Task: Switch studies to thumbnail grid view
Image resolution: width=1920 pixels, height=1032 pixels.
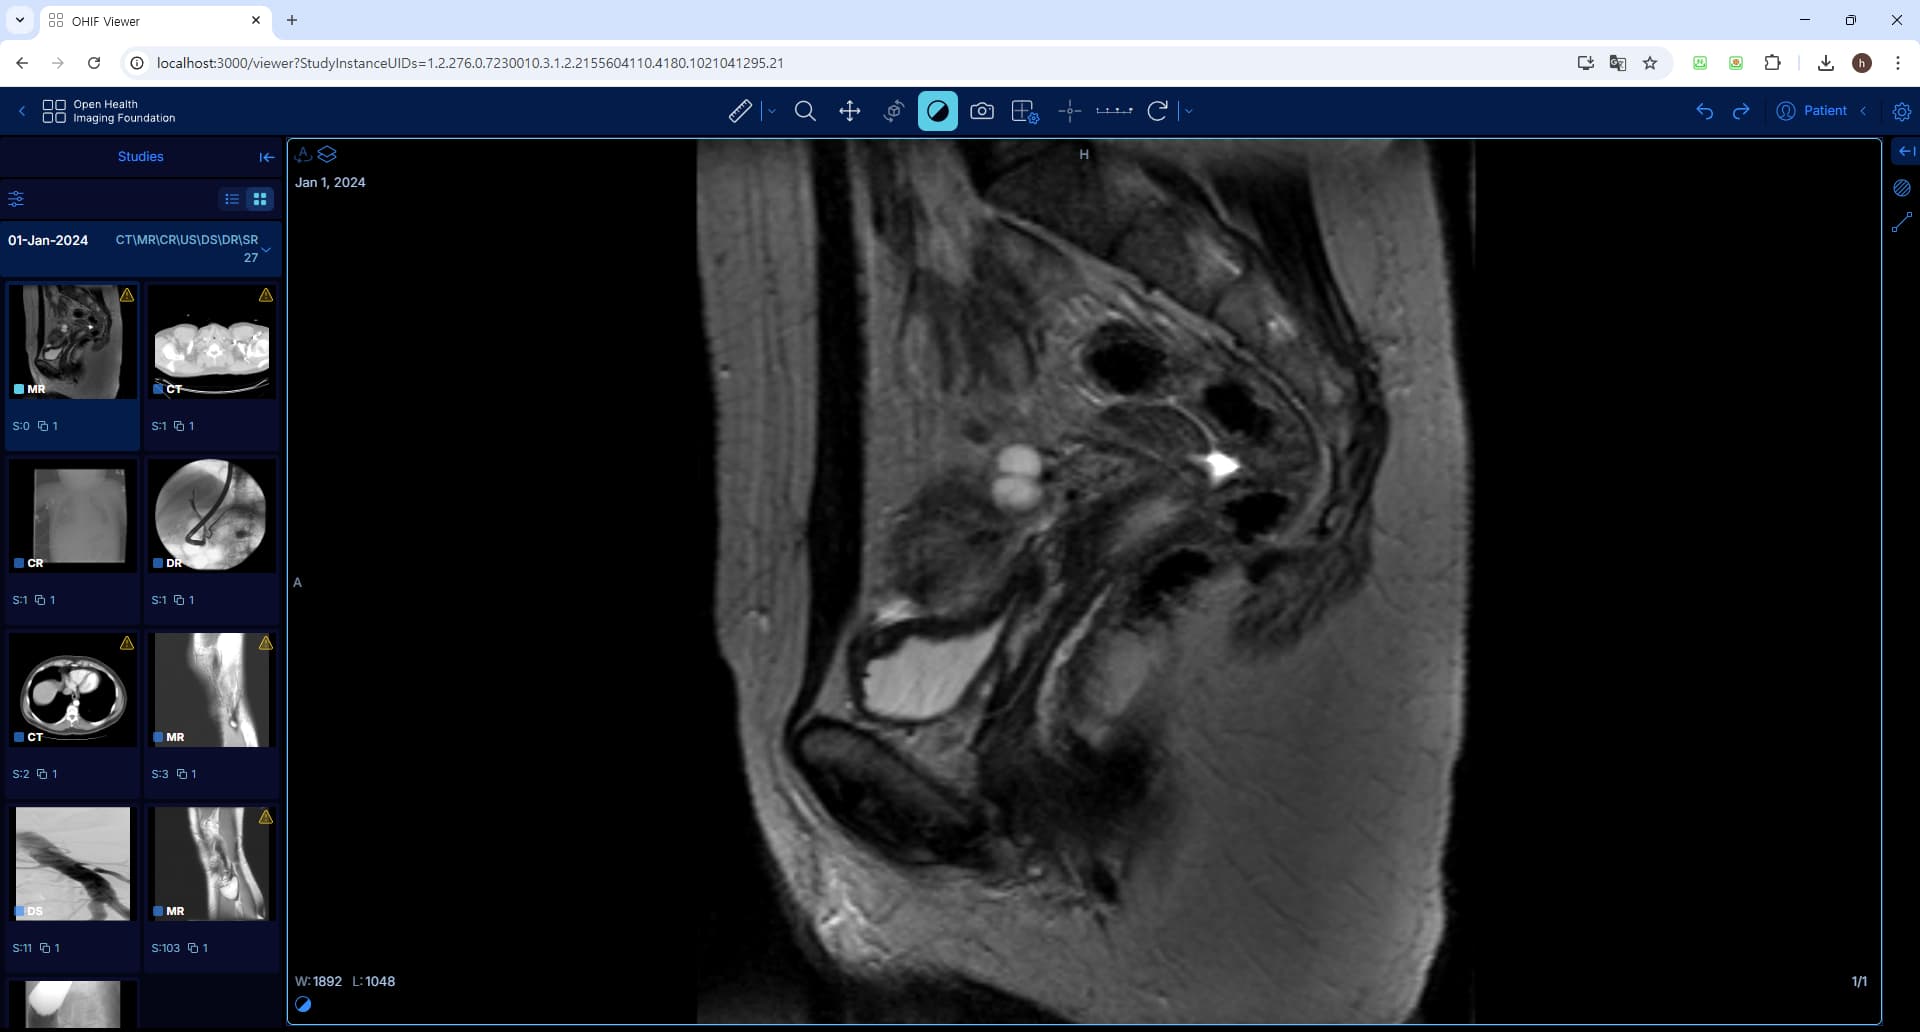Action: coord(260,199)
